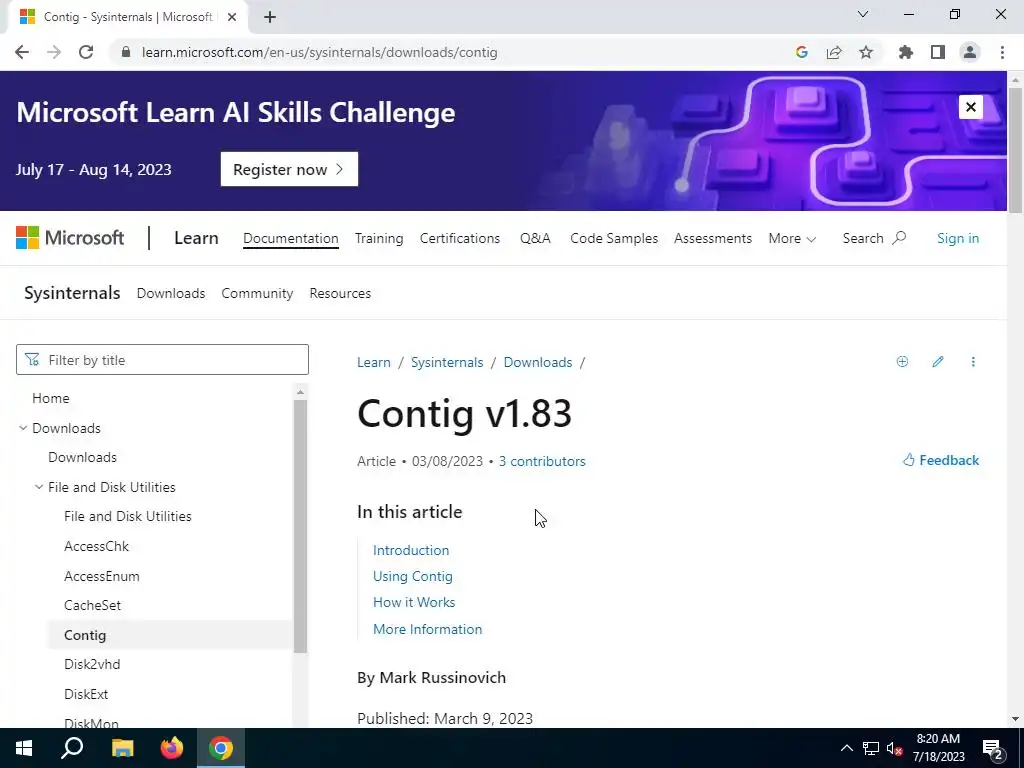
Task: Click the add to collection plus icon
Action: (x=902, y=361)
